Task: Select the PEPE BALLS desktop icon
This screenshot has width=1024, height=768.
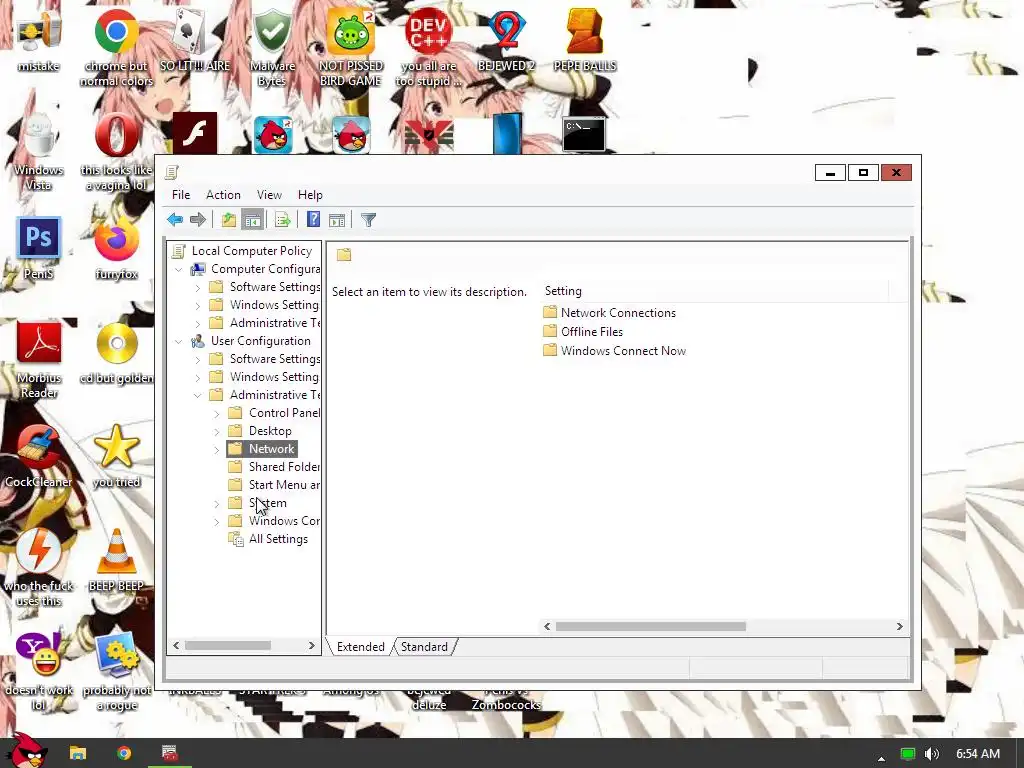Action: click(x=584, y=40)
